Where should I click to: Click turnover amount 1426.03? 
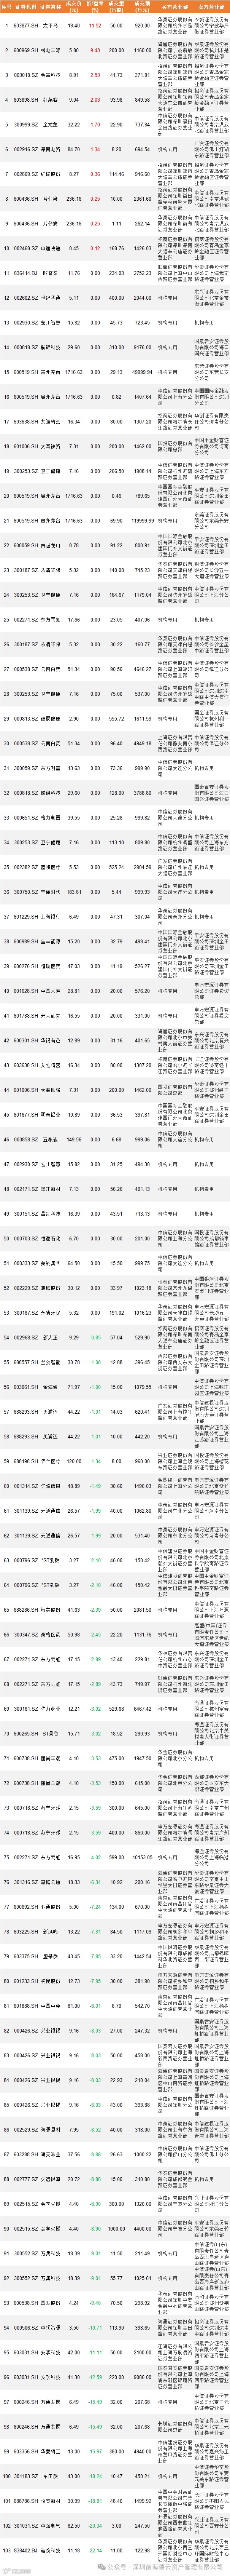click(x=143, y=248)
